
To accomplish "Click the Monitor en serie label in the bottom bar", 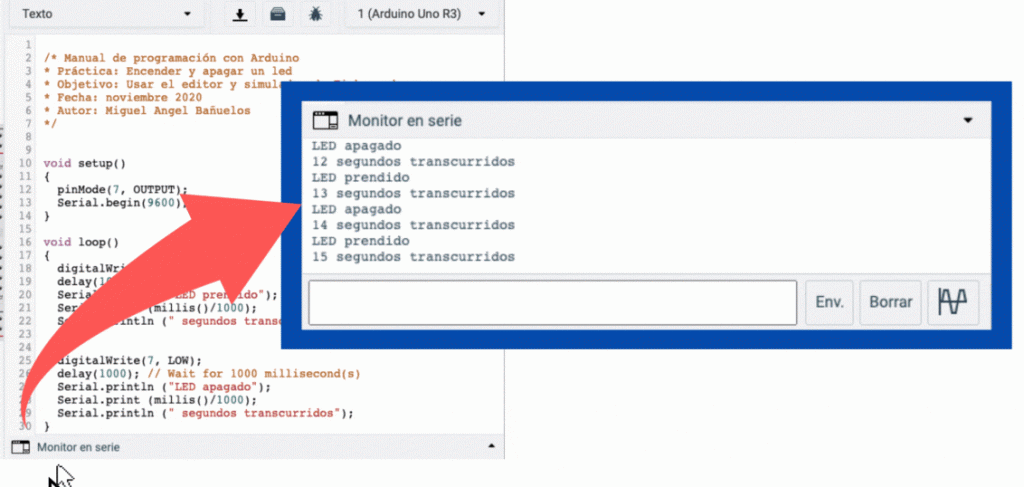I will tap(79, 447).
